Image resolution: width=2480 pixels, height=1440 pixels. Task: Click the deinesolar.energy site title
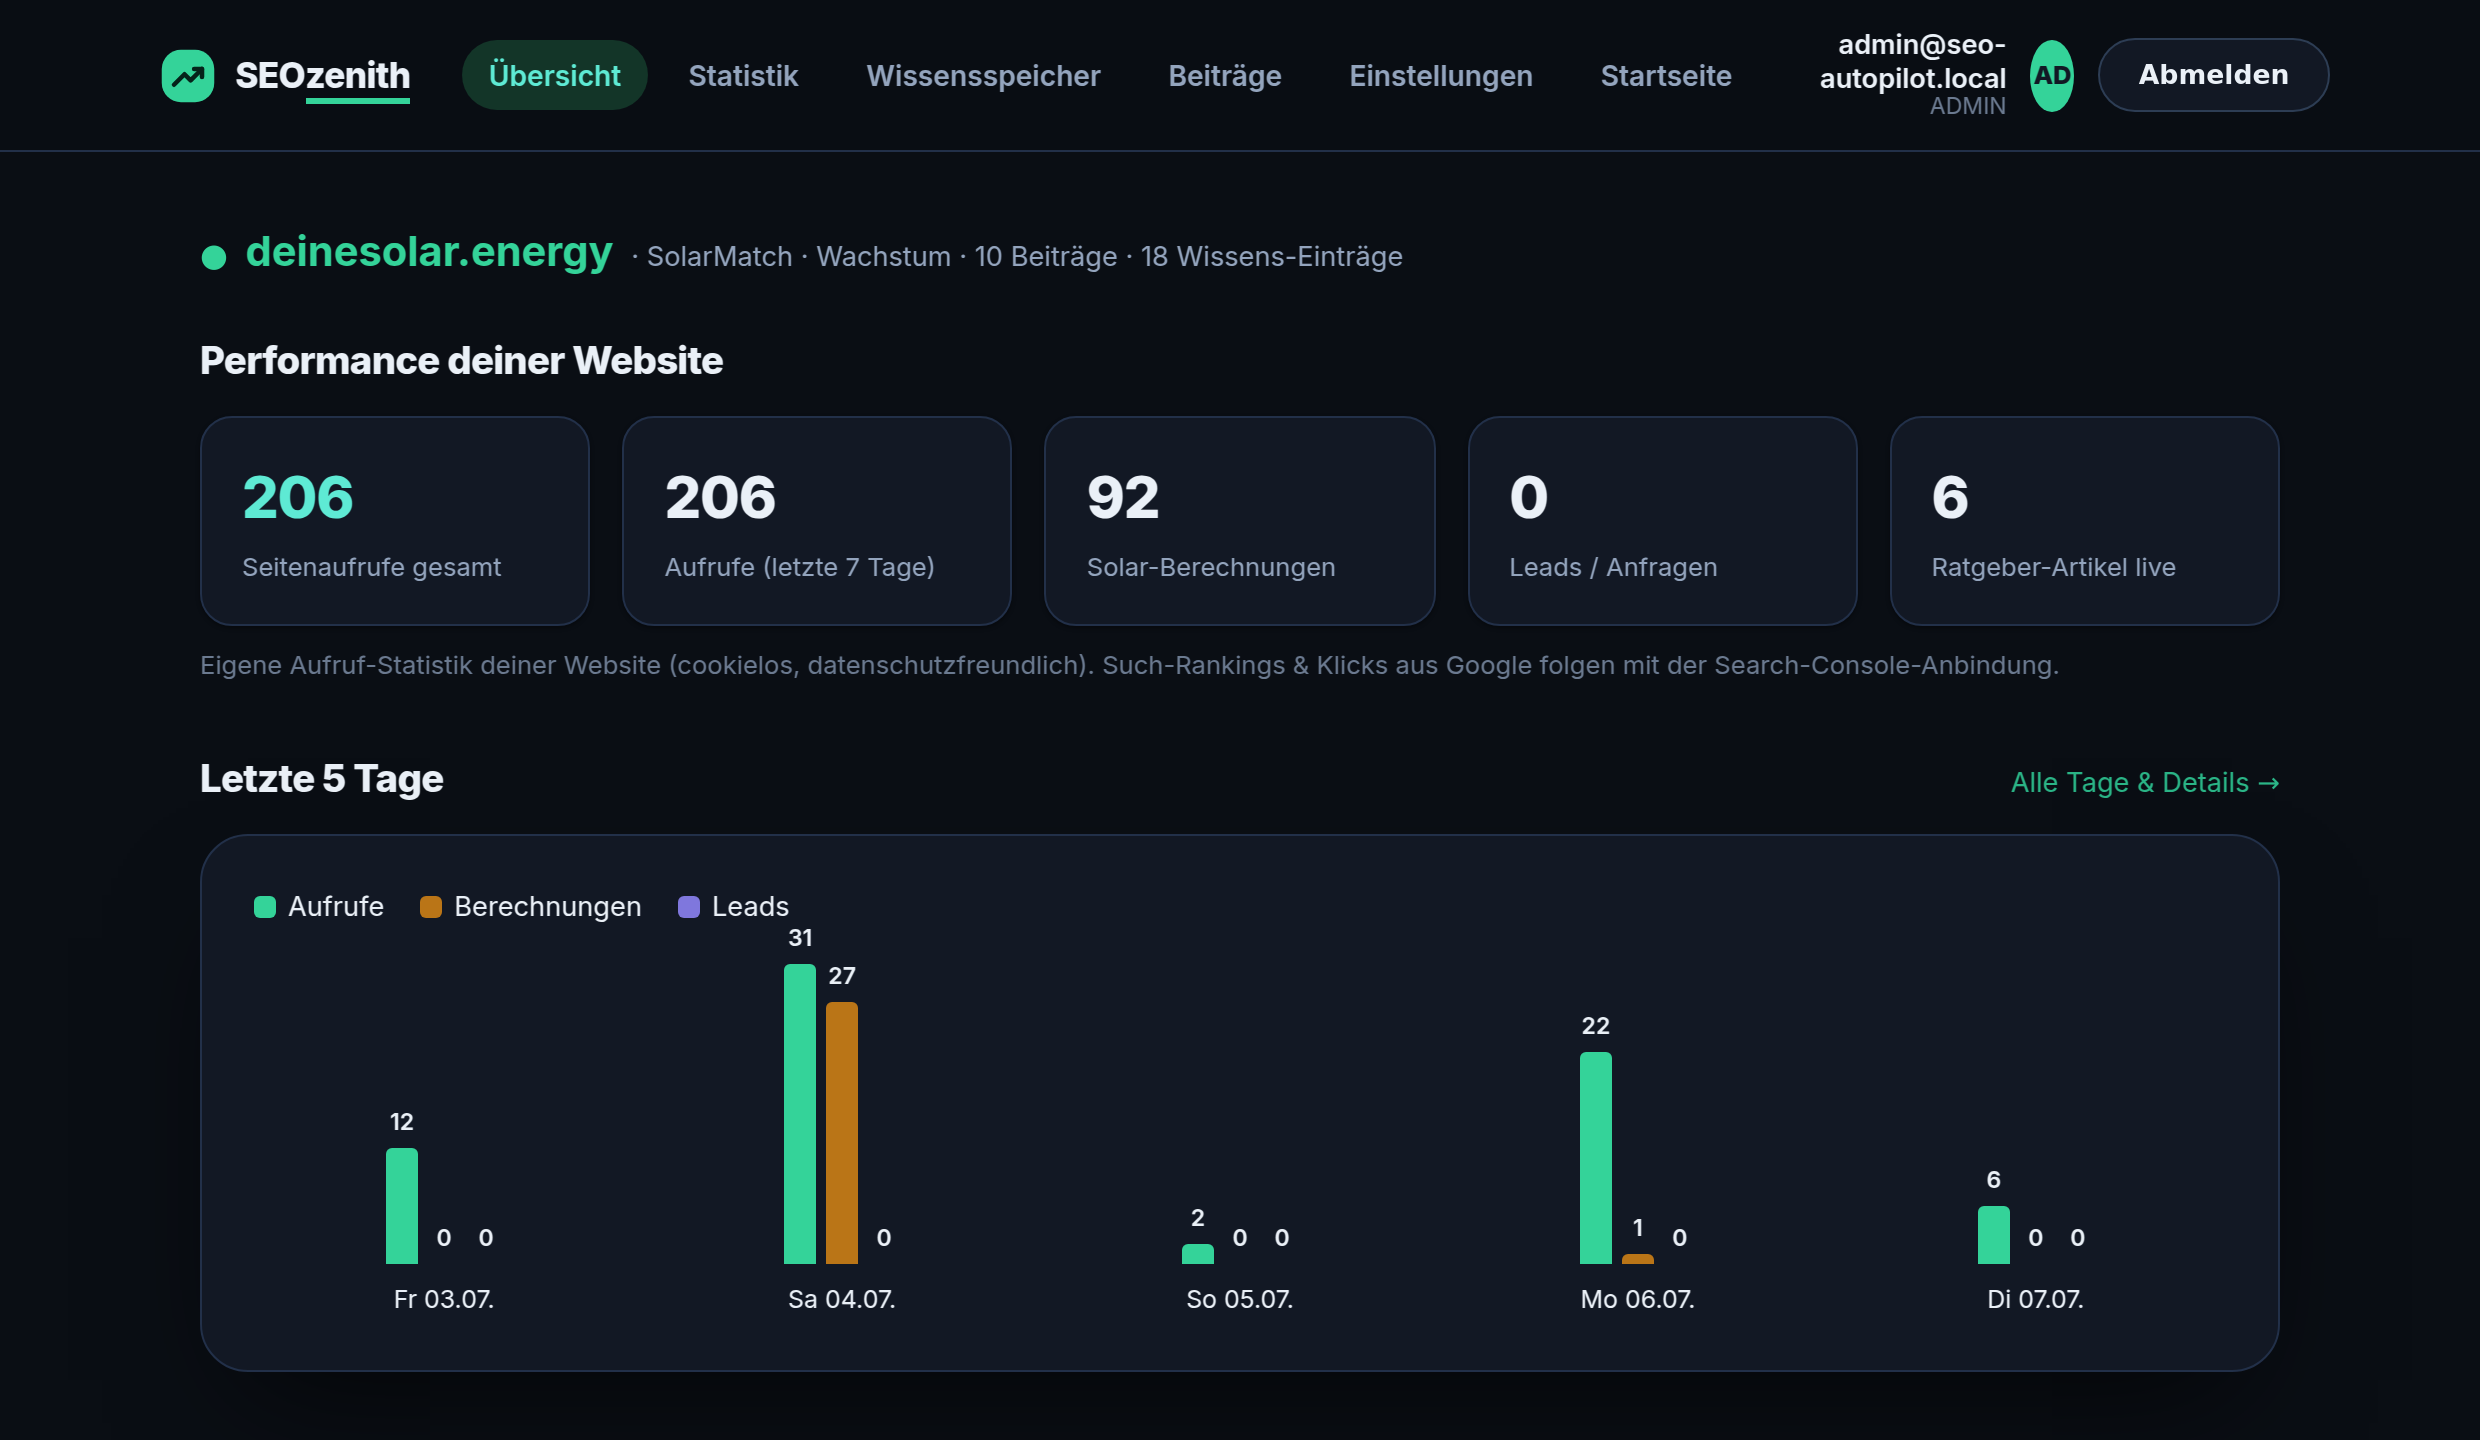[x=429, y=252]
